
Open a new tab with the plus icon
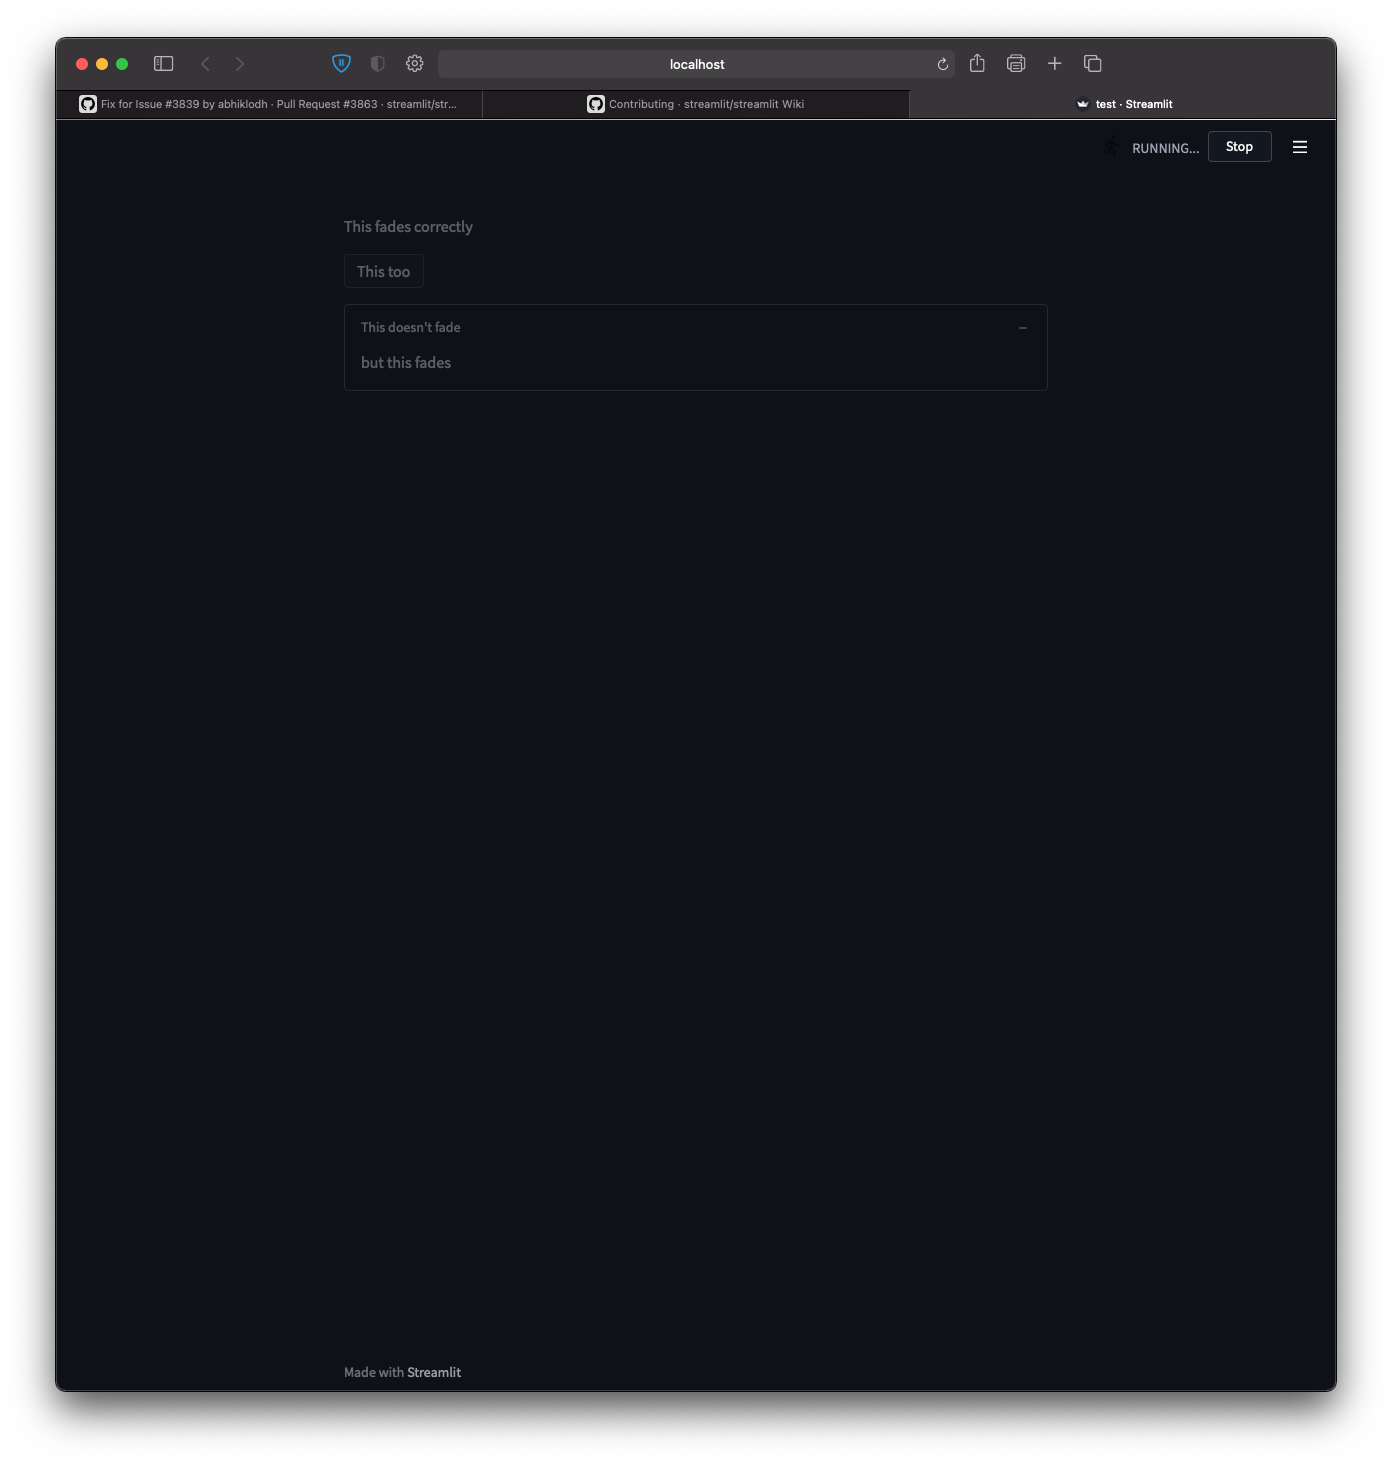(x=1054, y=63)
